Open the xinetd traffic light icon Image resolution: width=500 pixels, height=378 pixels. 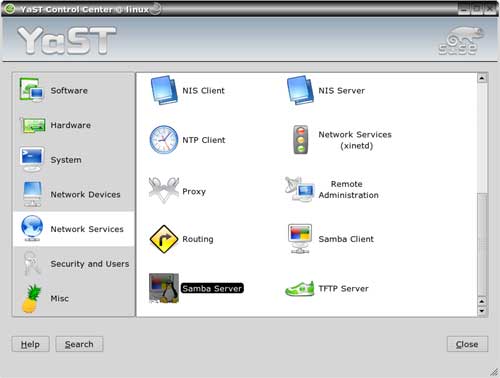pos(301,140)
